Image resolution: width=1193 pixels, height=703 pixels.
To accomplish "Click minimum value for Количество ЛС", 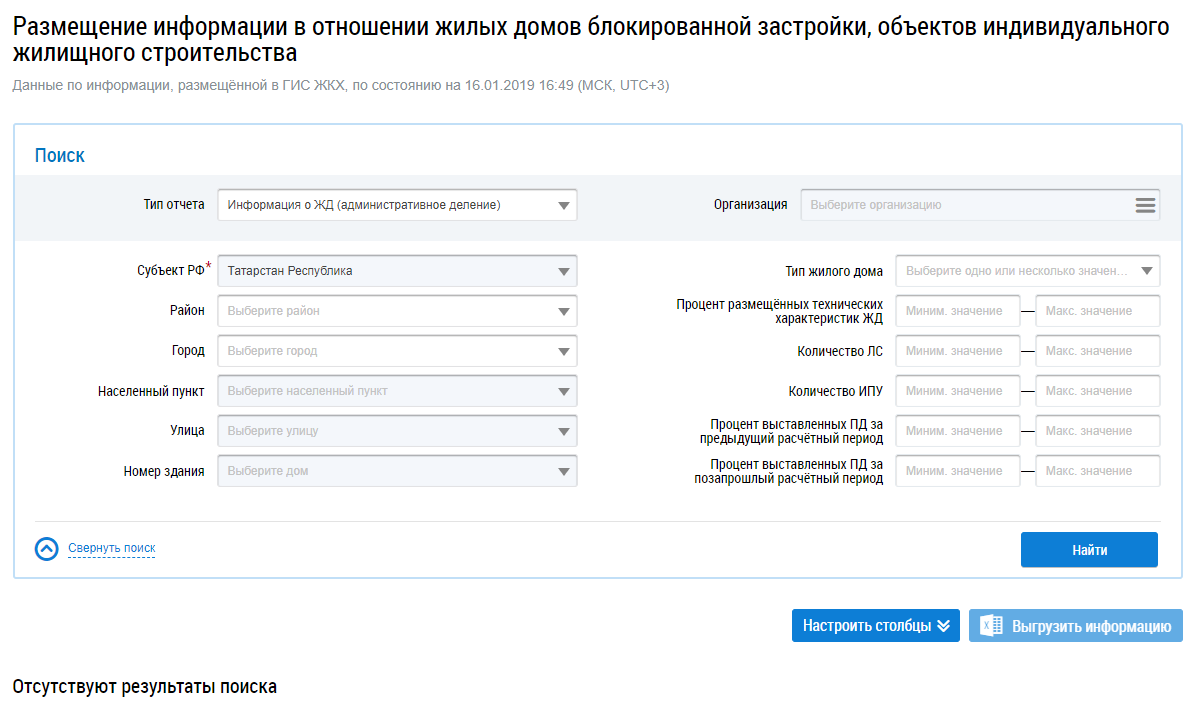I will tap(957, 351).
